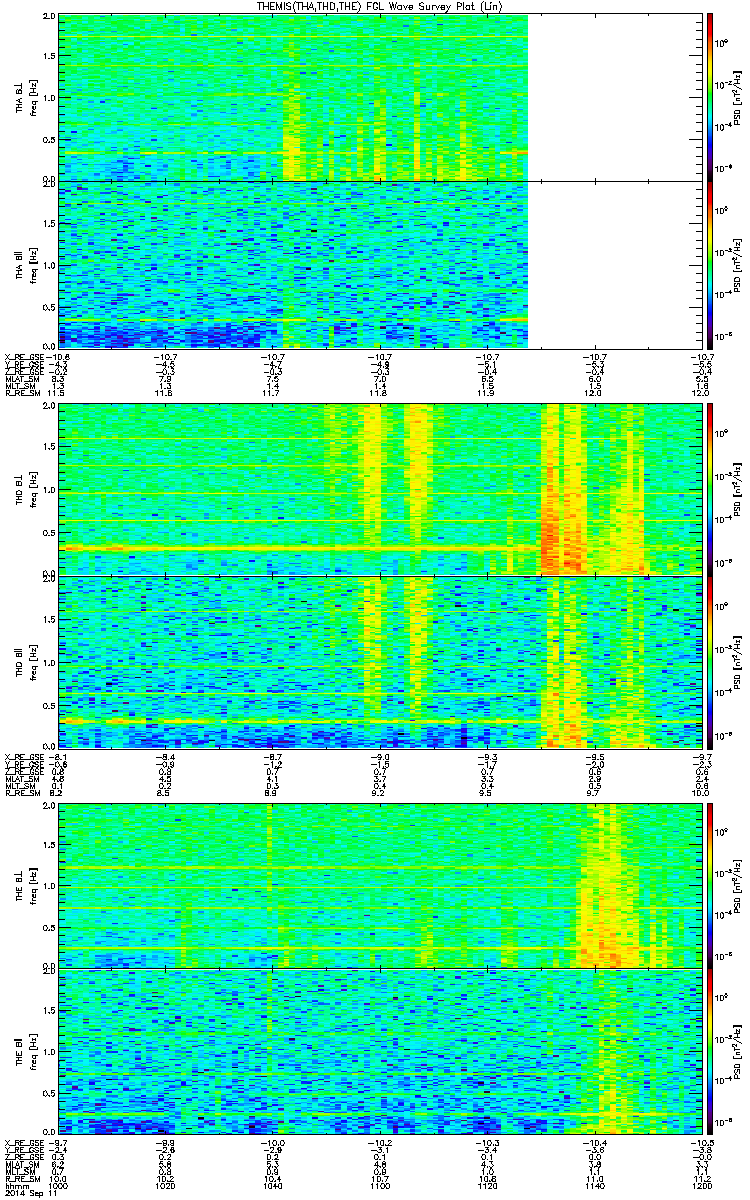
Task: Click the '1.0' tick of THD B⊥ panel
Action: coord(48,489)
